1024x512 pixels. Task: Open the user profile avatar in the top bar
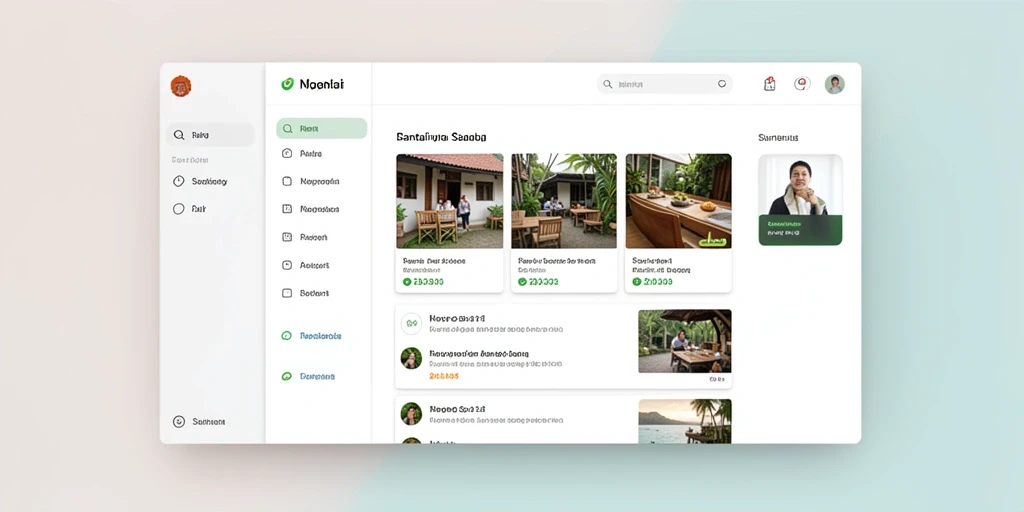click(834, 84)
